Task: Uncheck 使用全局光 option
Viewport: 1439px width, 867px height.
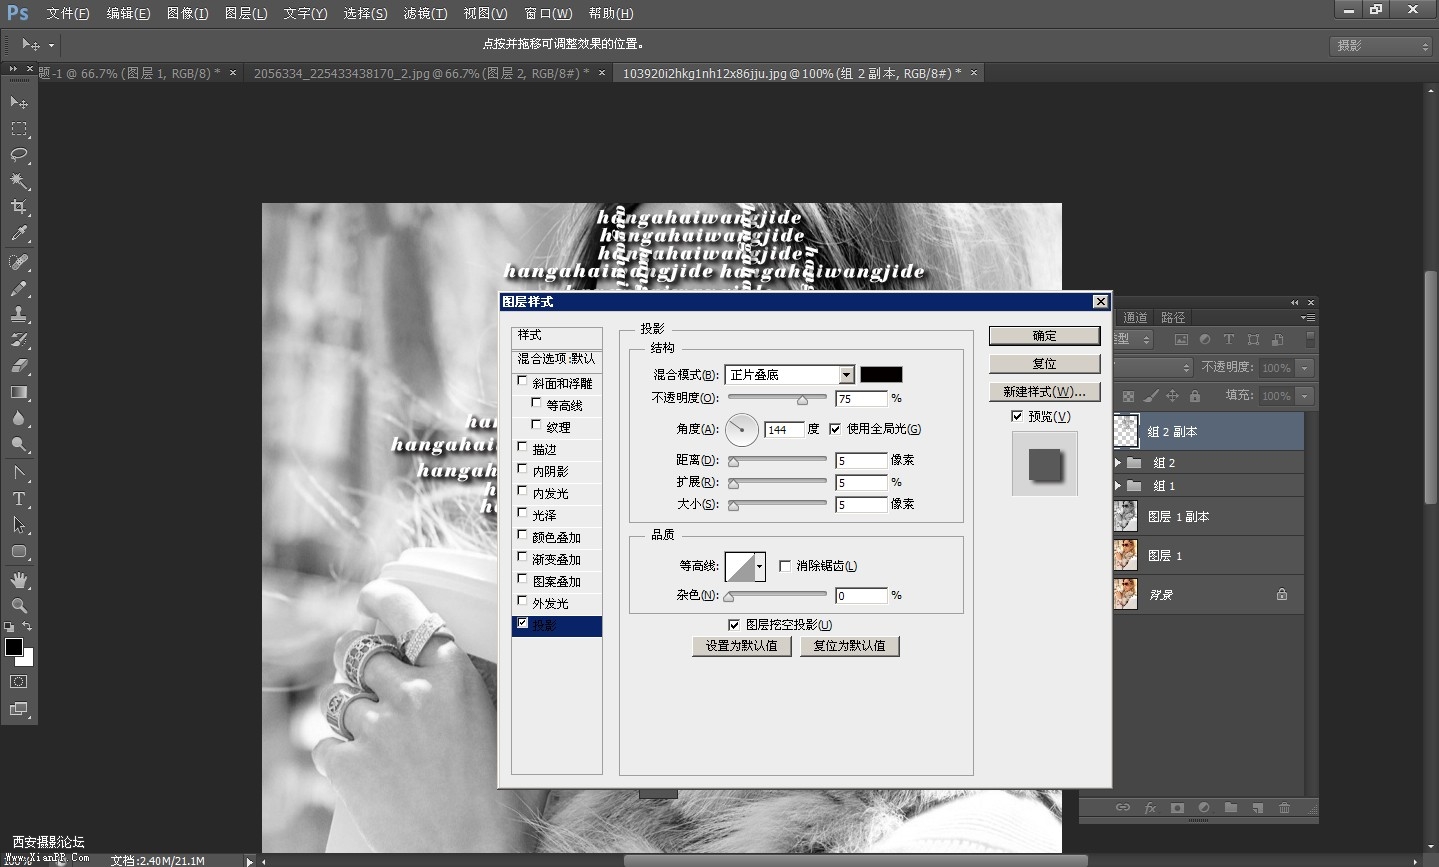Action: 835,429
